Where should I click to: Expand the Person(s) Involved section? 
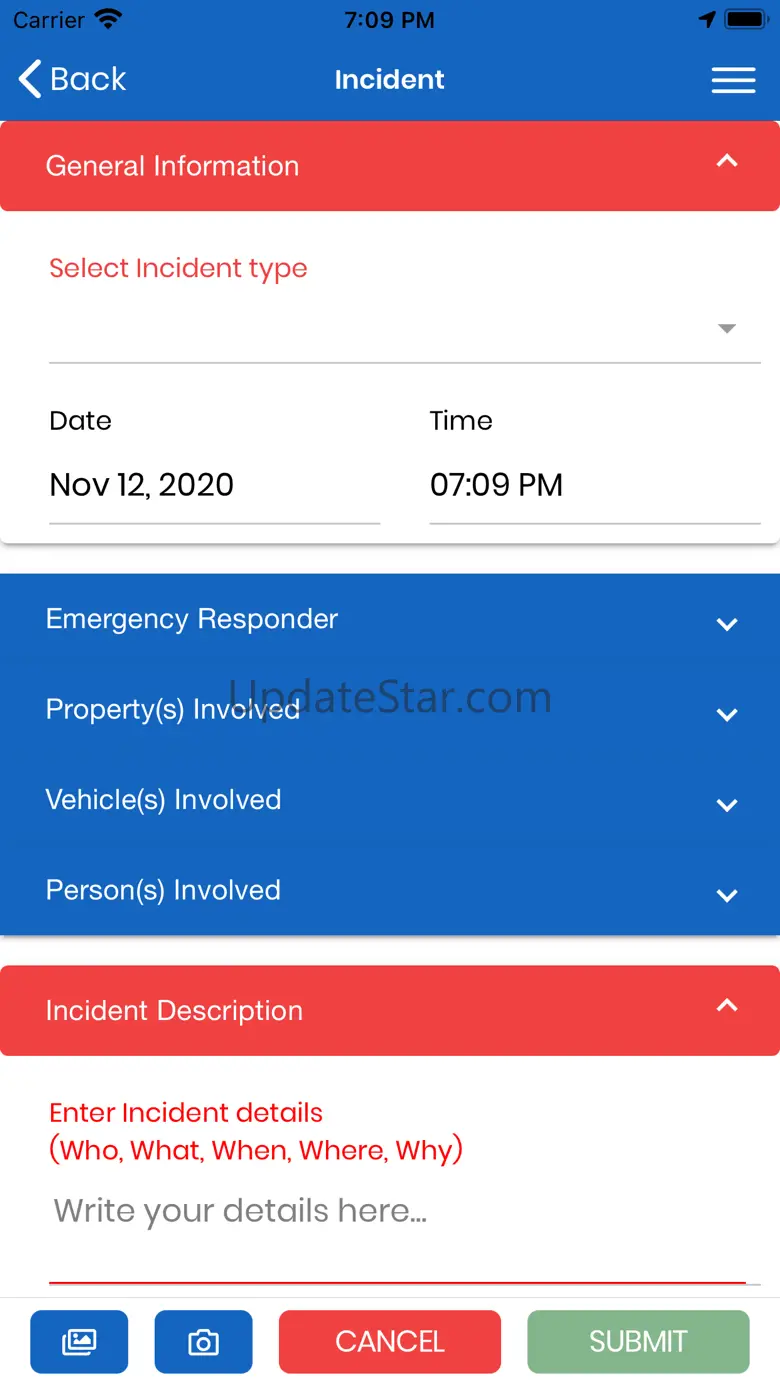(727, 895)
